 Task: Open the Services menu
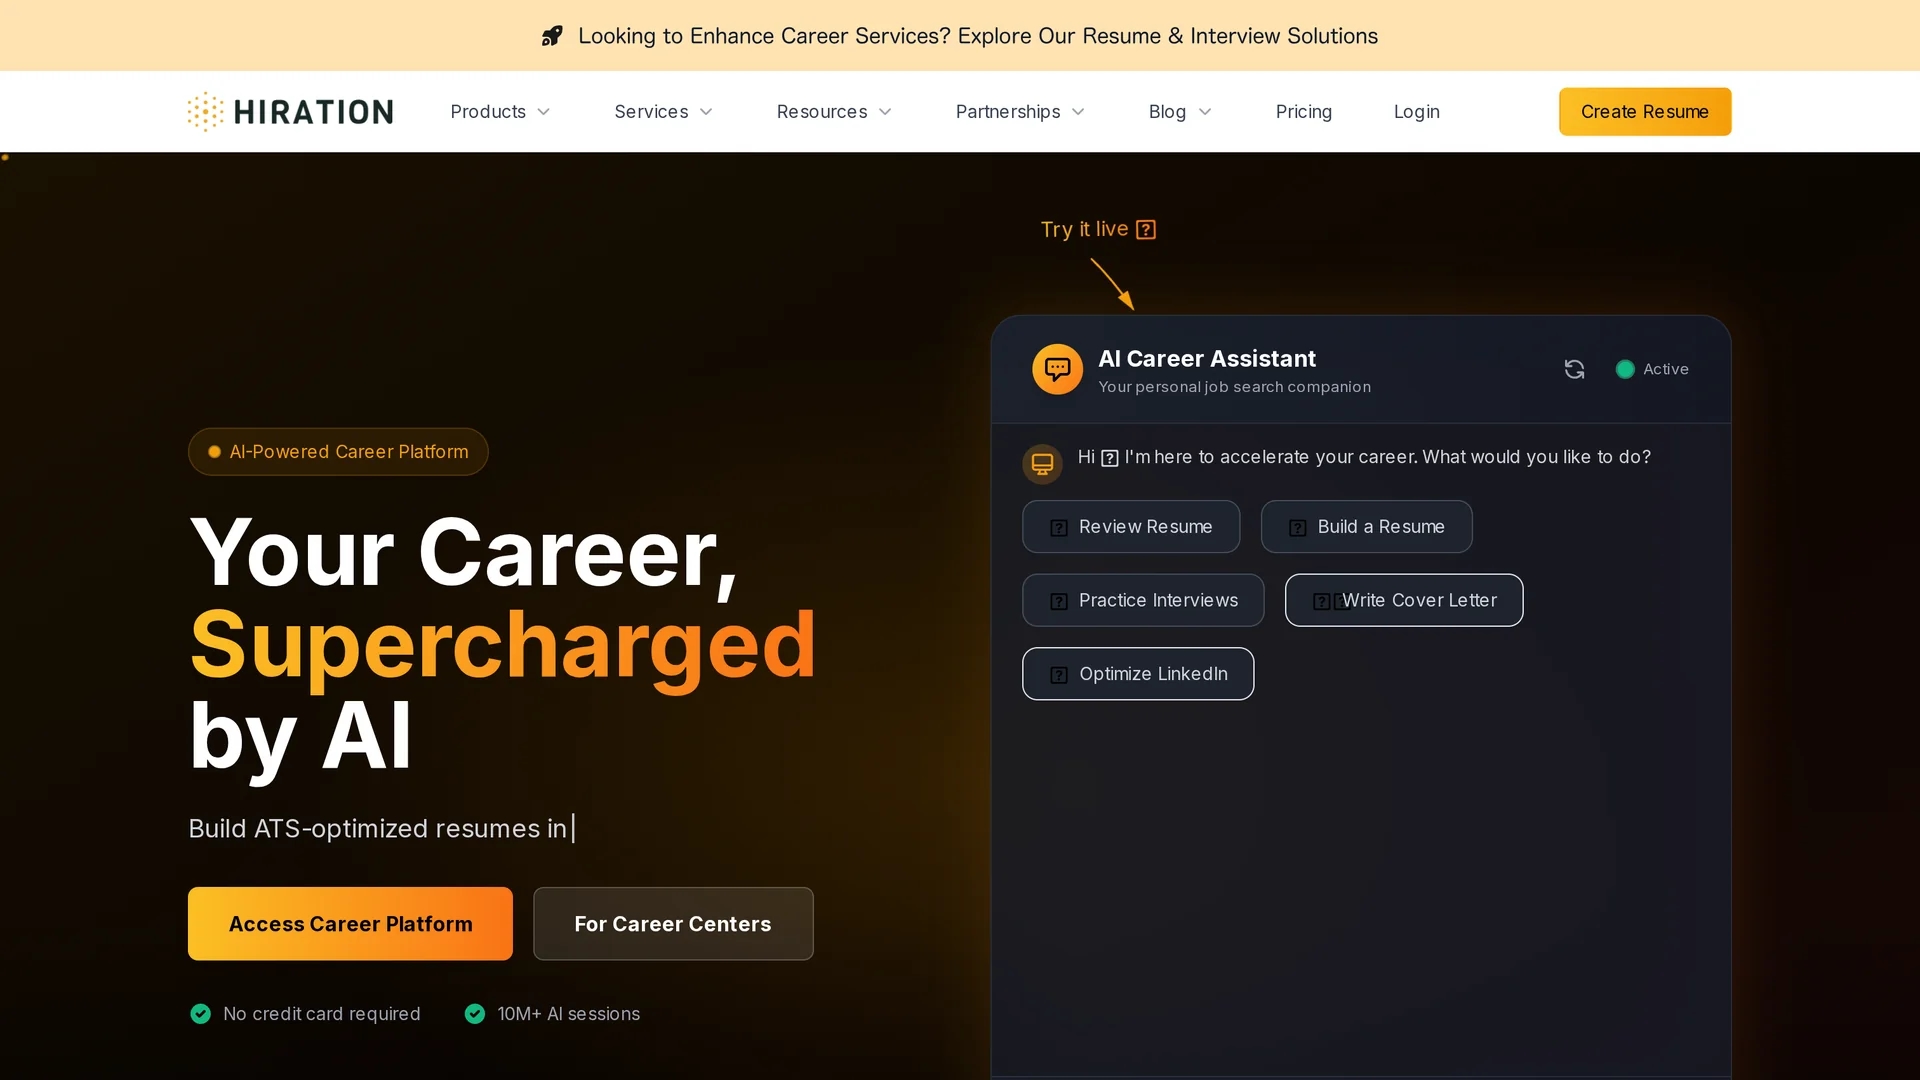pos(664,112)
